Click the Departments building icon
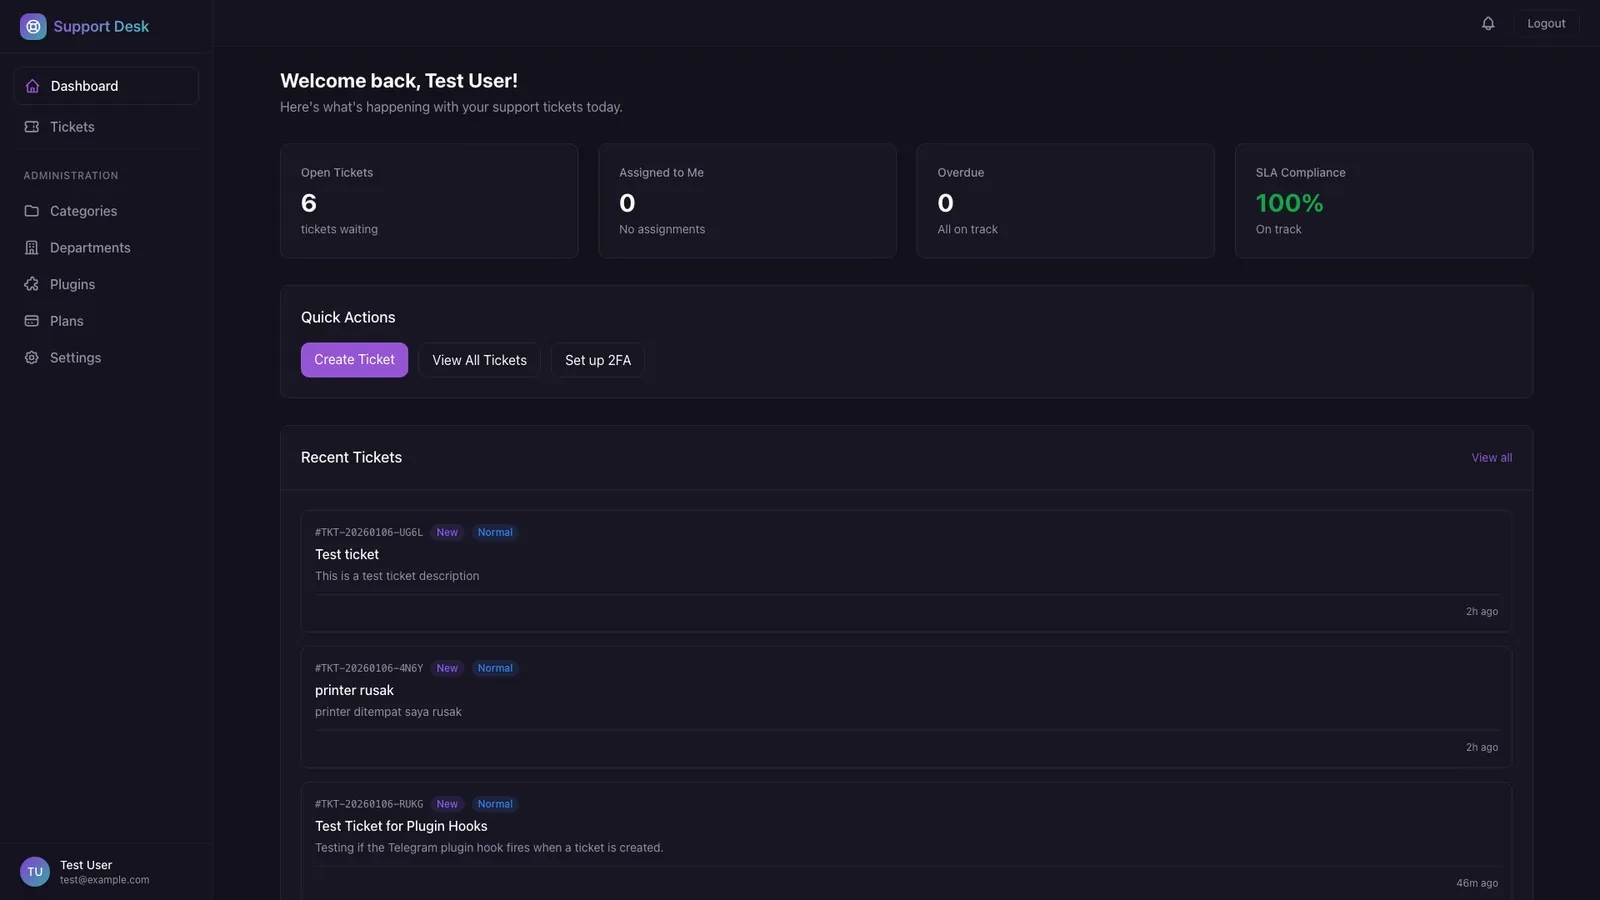This screenshot has height=900, width=1600. tap(32, 248)
